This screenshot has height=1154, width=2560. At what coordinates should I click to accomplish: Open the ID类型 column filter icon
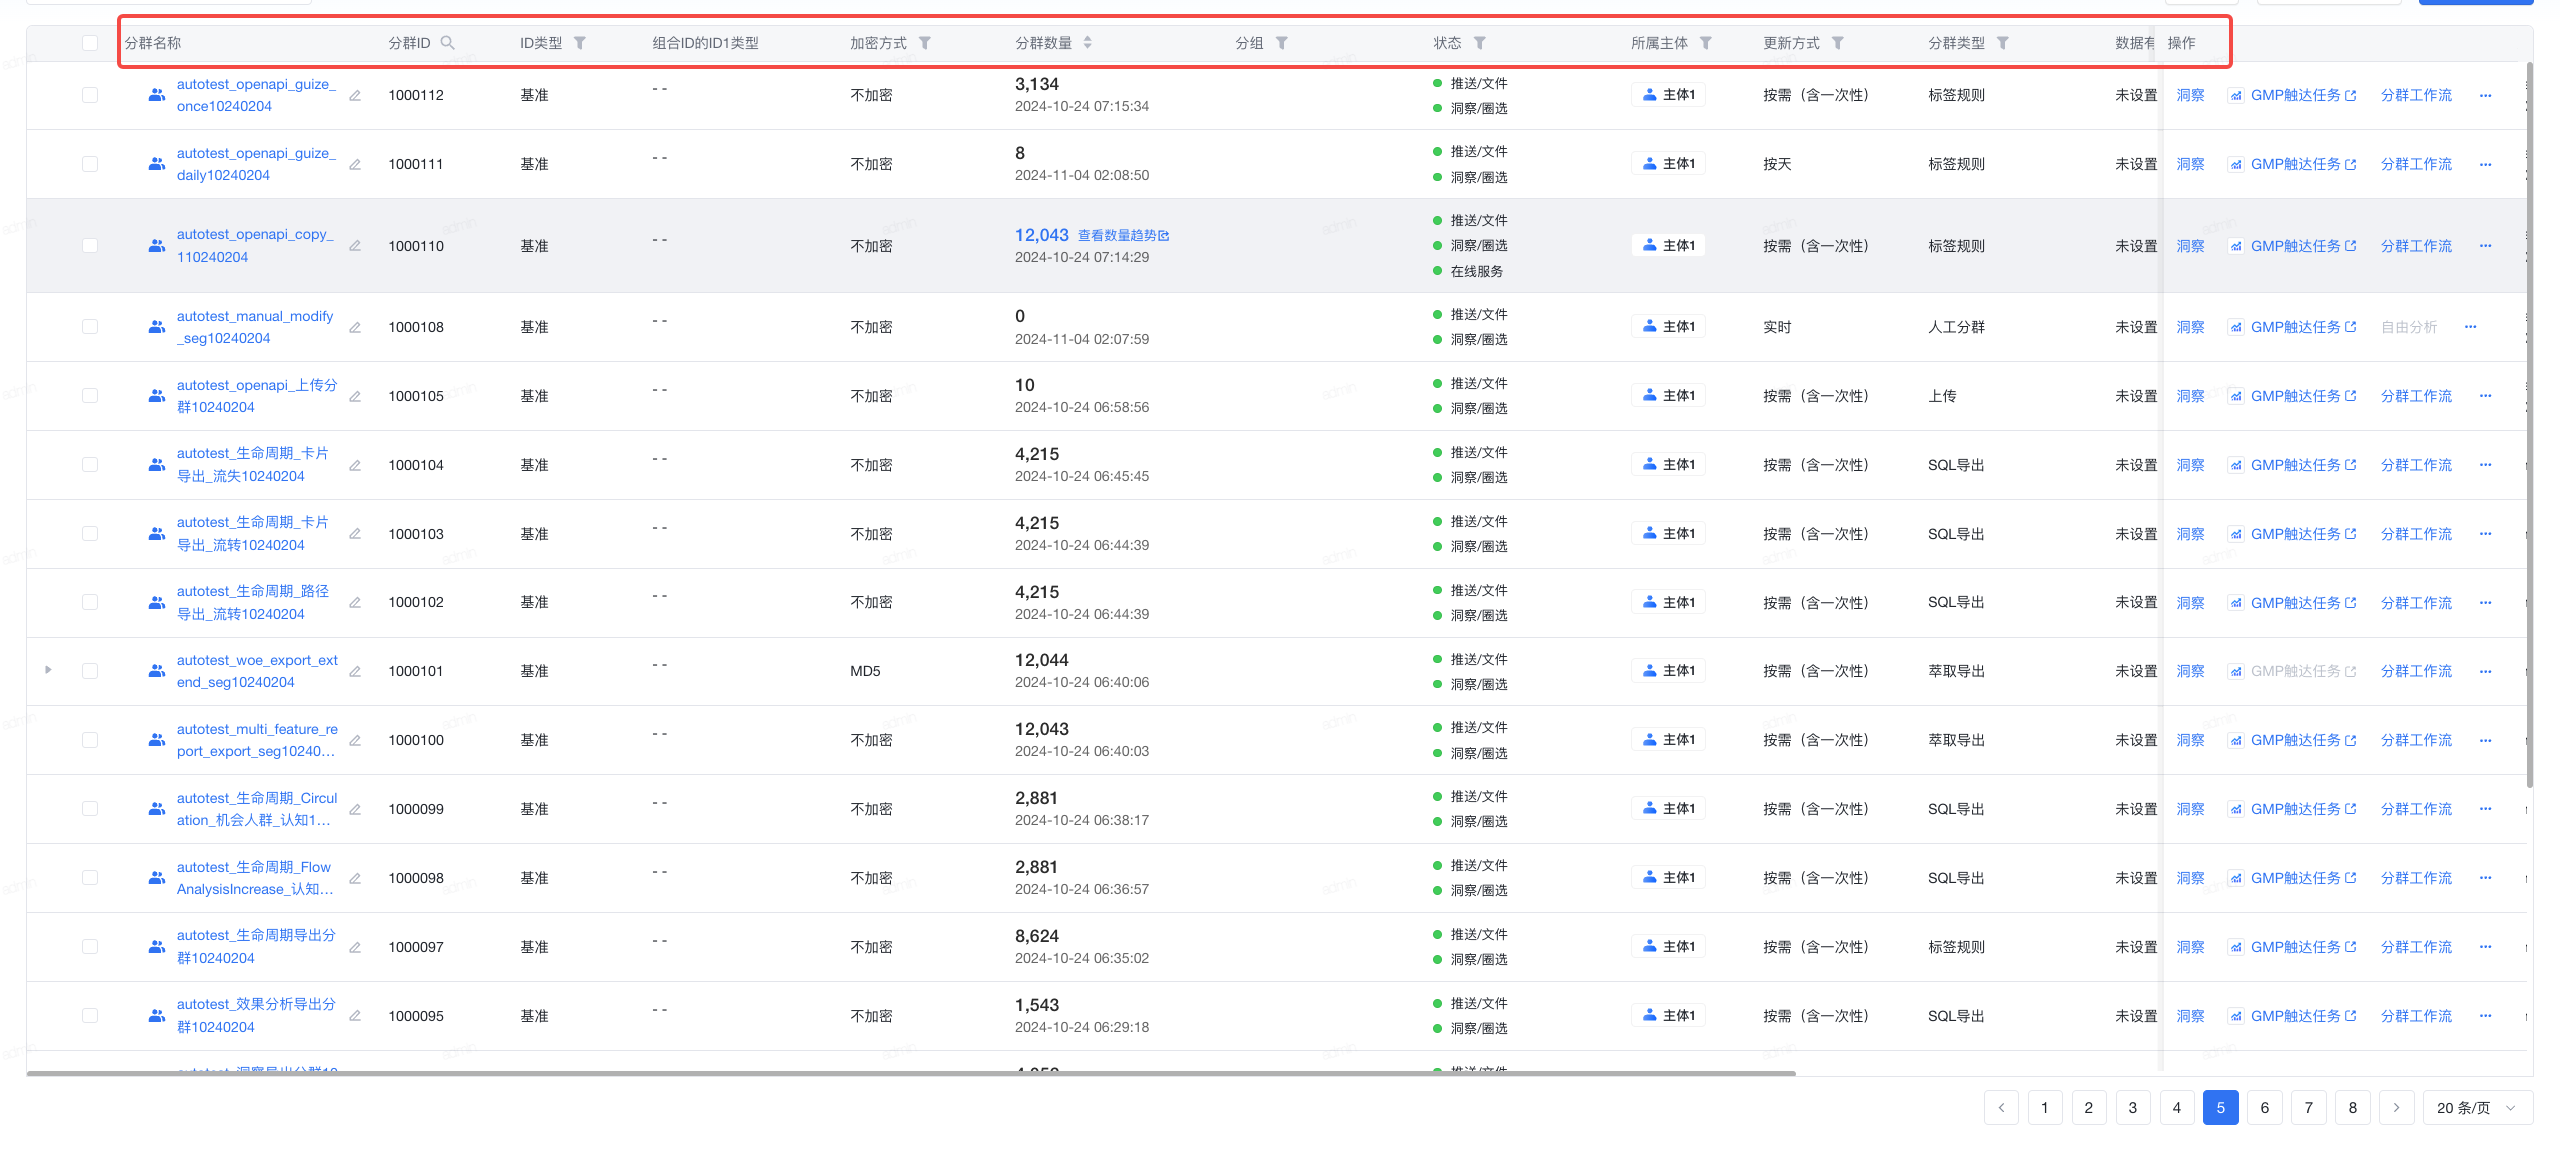pyautogui.click(x=580, y=43)
